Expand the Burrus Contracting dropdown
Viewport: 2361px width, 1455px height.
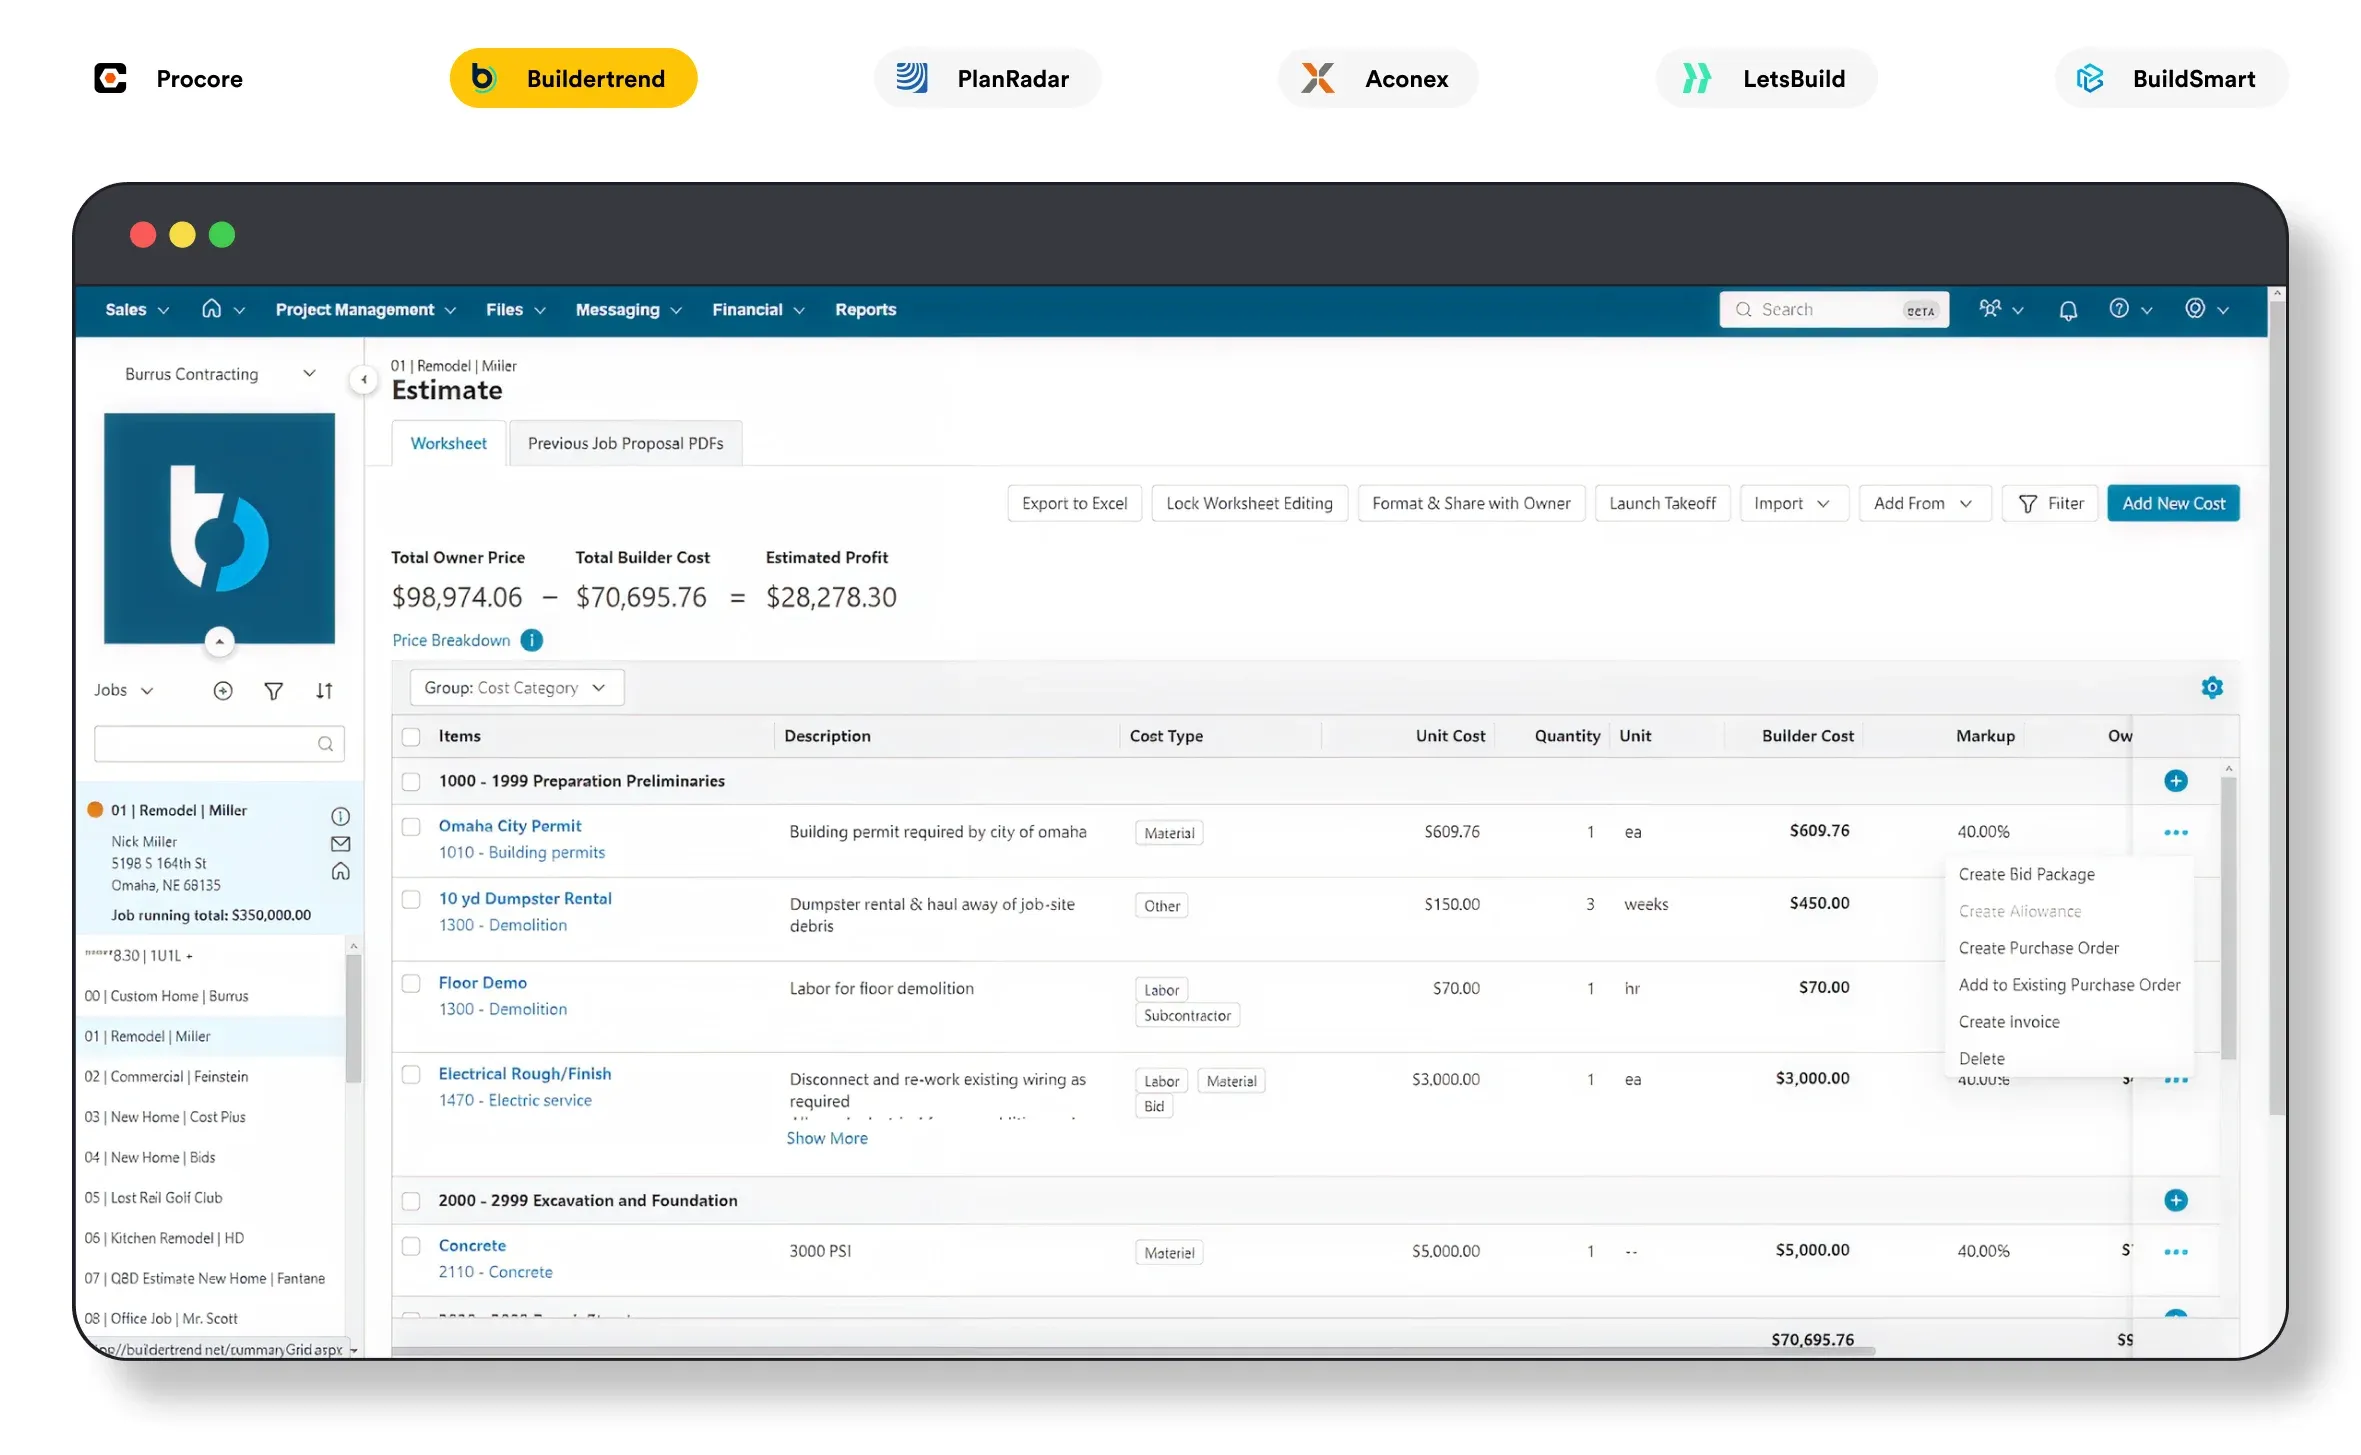(x=220, y=374)
